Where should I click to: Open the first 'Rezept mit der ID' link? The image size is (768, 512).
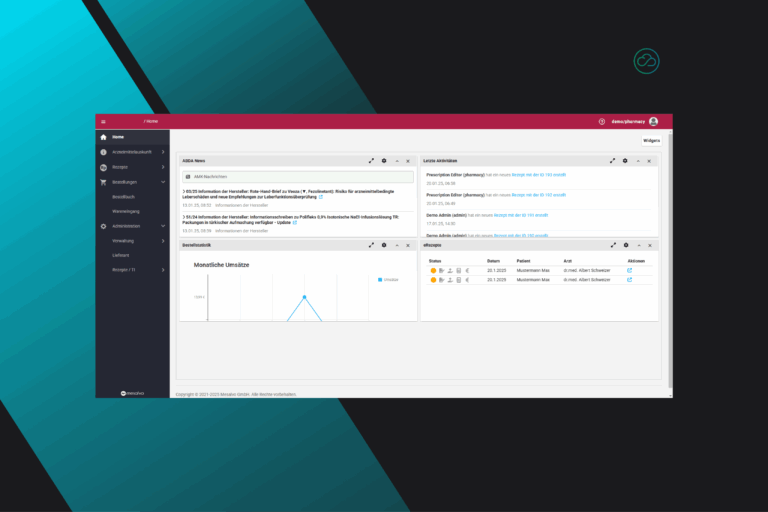pyautogui.click(x=538, y=174)
